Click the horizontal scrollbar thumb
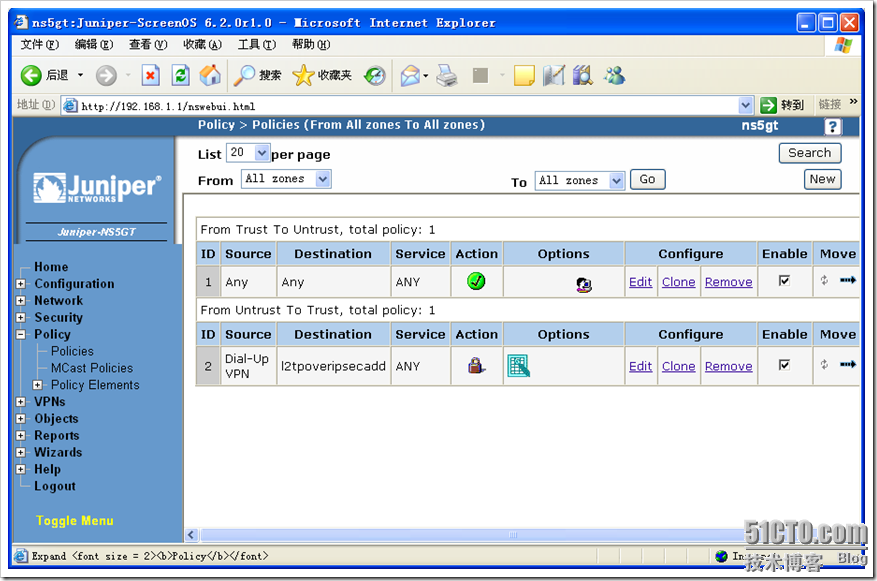Screen dimensions: 877x581 (x=512, y=535)
